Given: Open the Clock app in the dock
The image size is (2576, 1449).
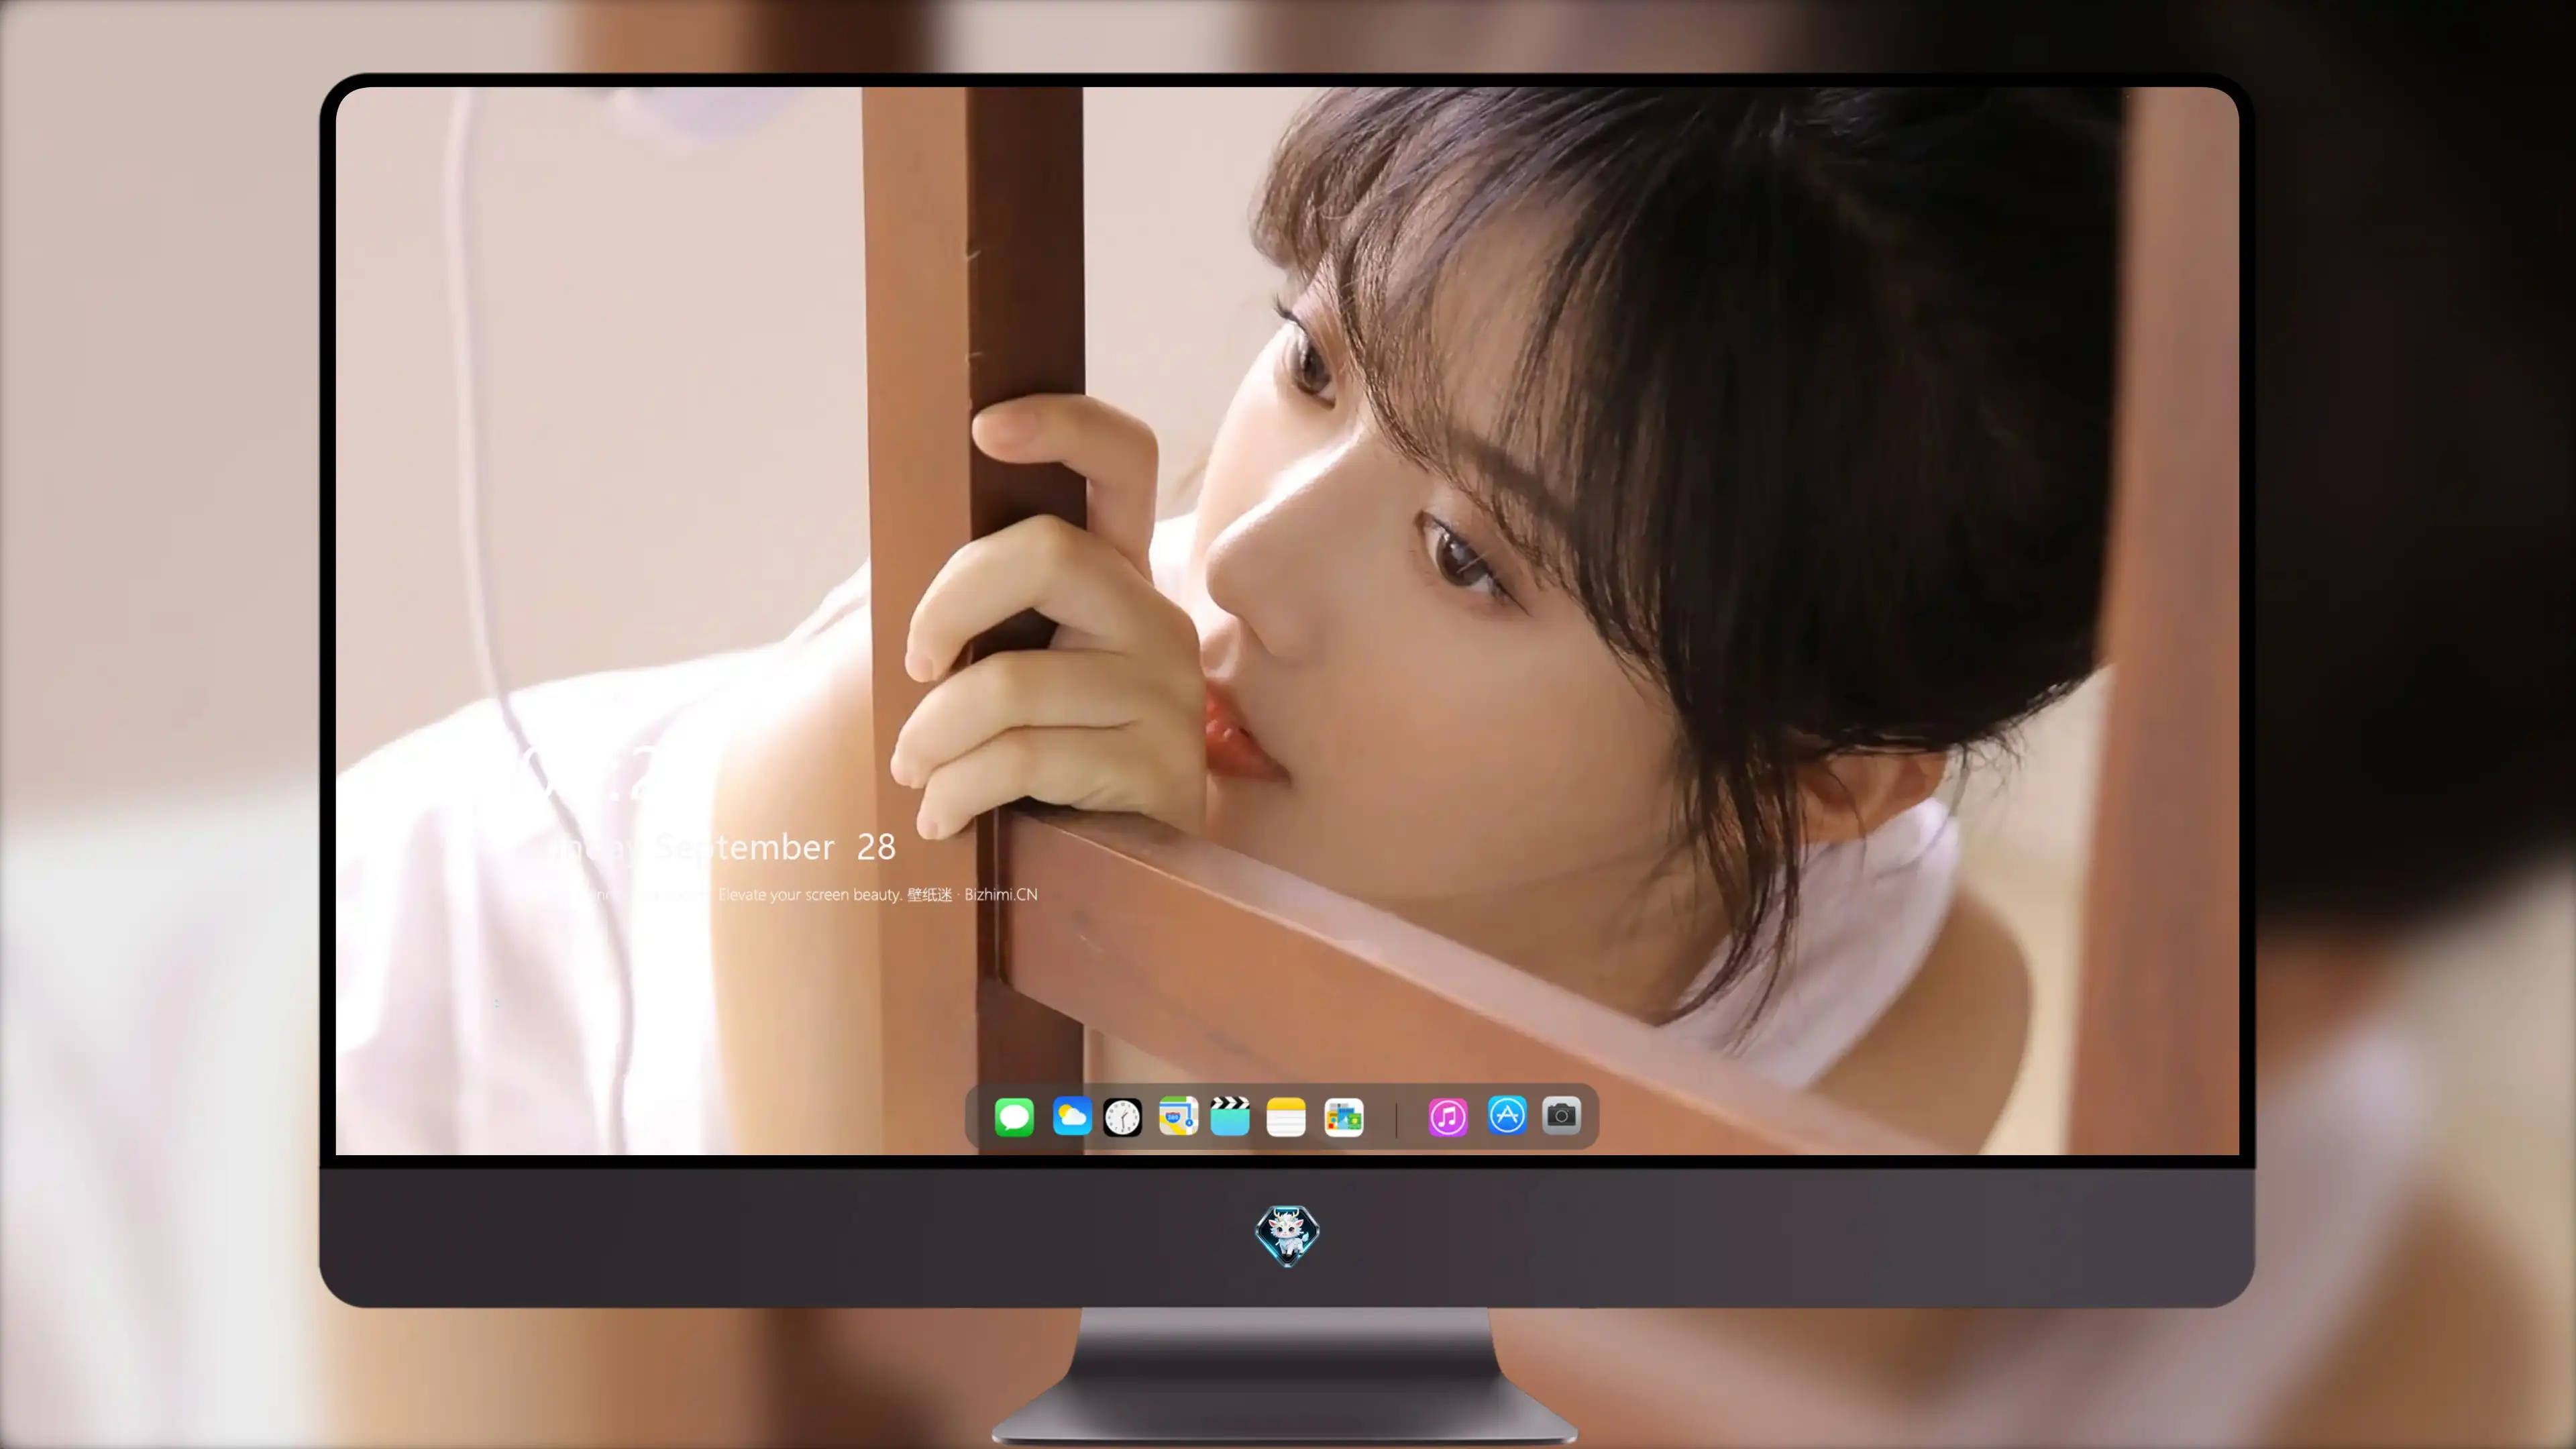Looking at the screenshot, I should click(1122, 1117).
